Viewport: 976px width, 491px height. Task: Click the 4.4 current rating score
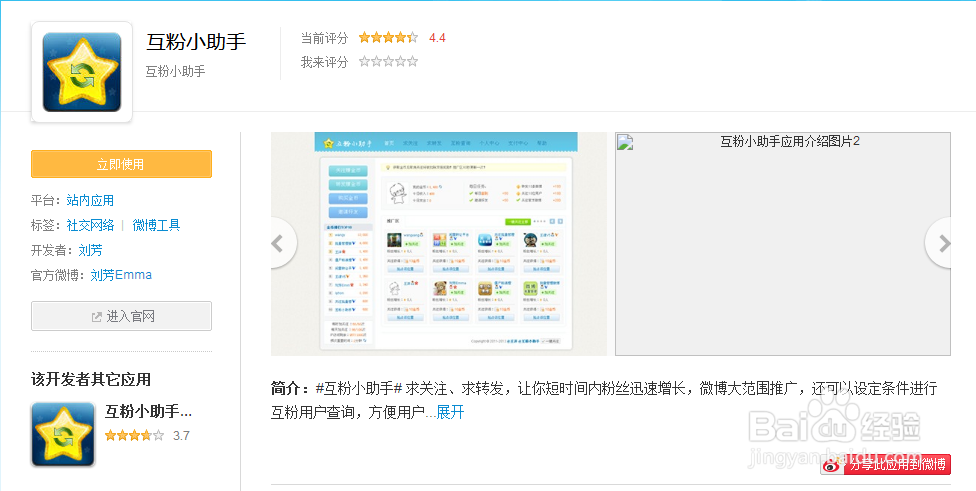pos(437,38)
